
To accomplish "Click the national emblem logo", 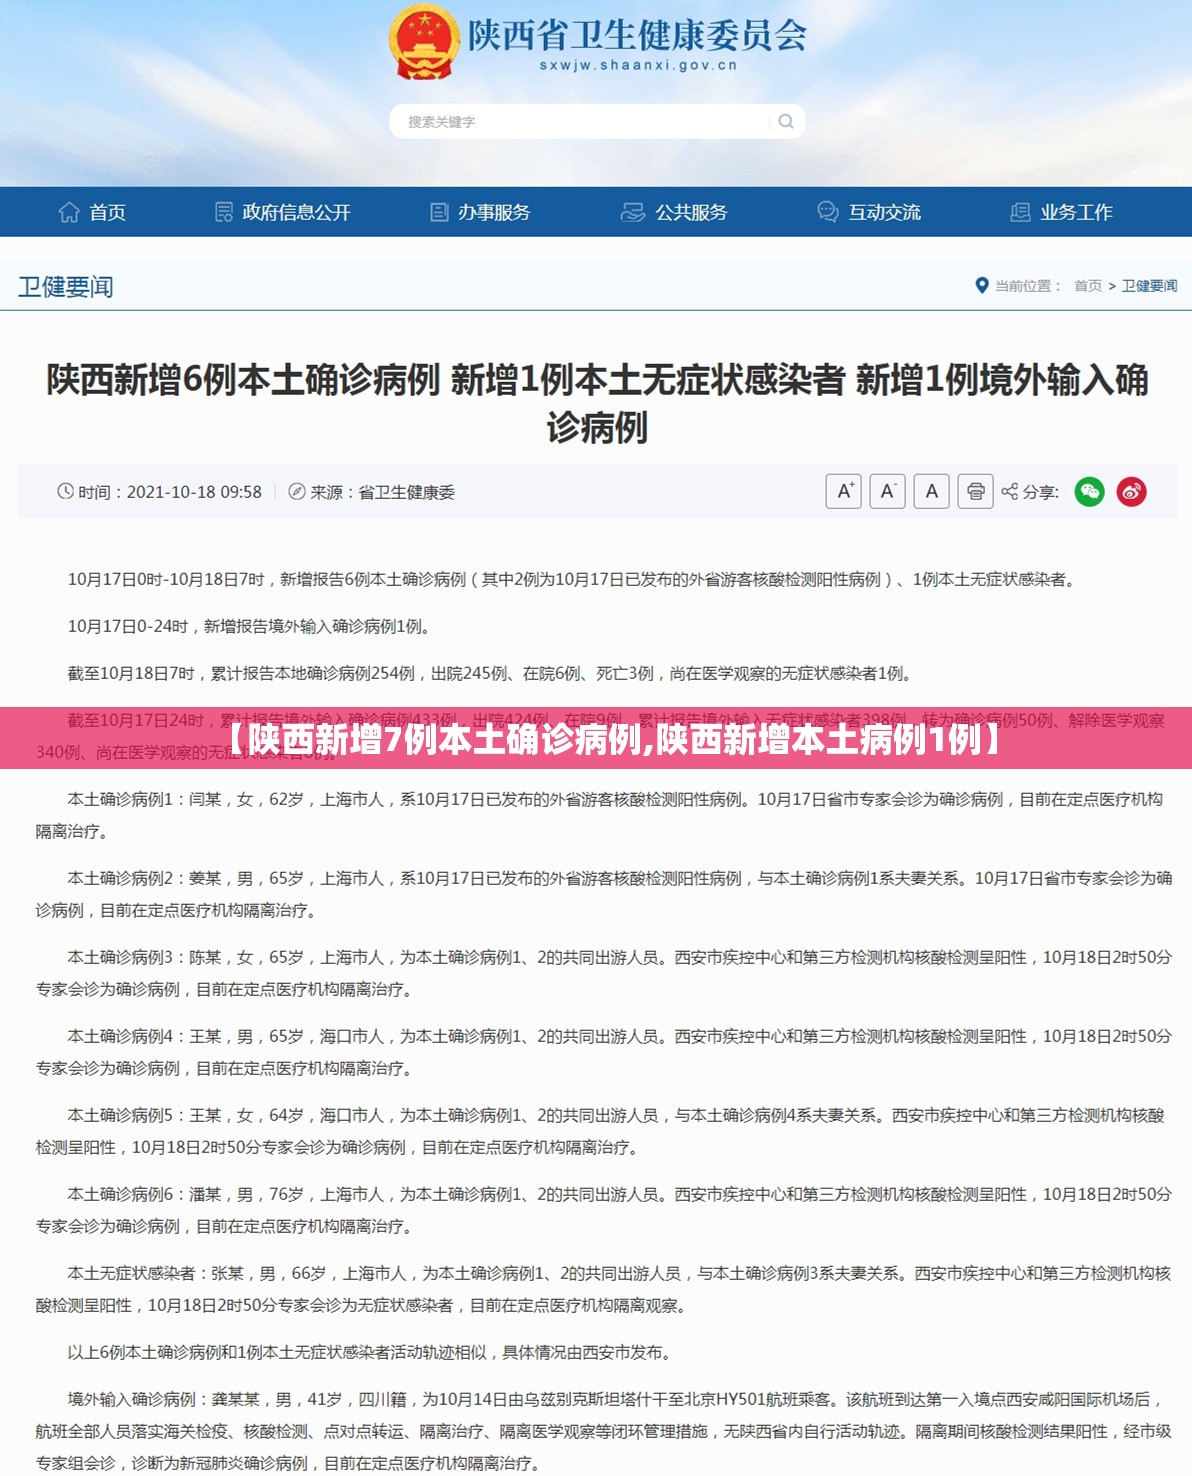I will [424, 43].
